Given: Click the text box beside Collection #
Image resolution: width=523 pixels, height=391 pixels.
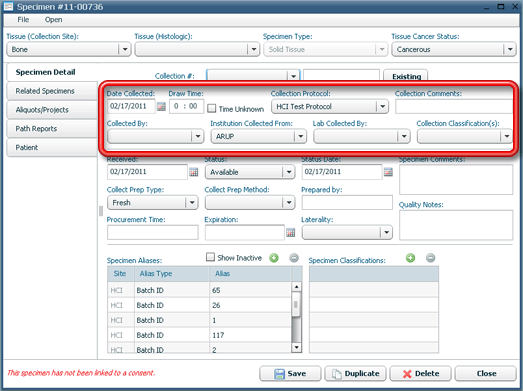Looking at the screenshot, I should tap(342, 76).
